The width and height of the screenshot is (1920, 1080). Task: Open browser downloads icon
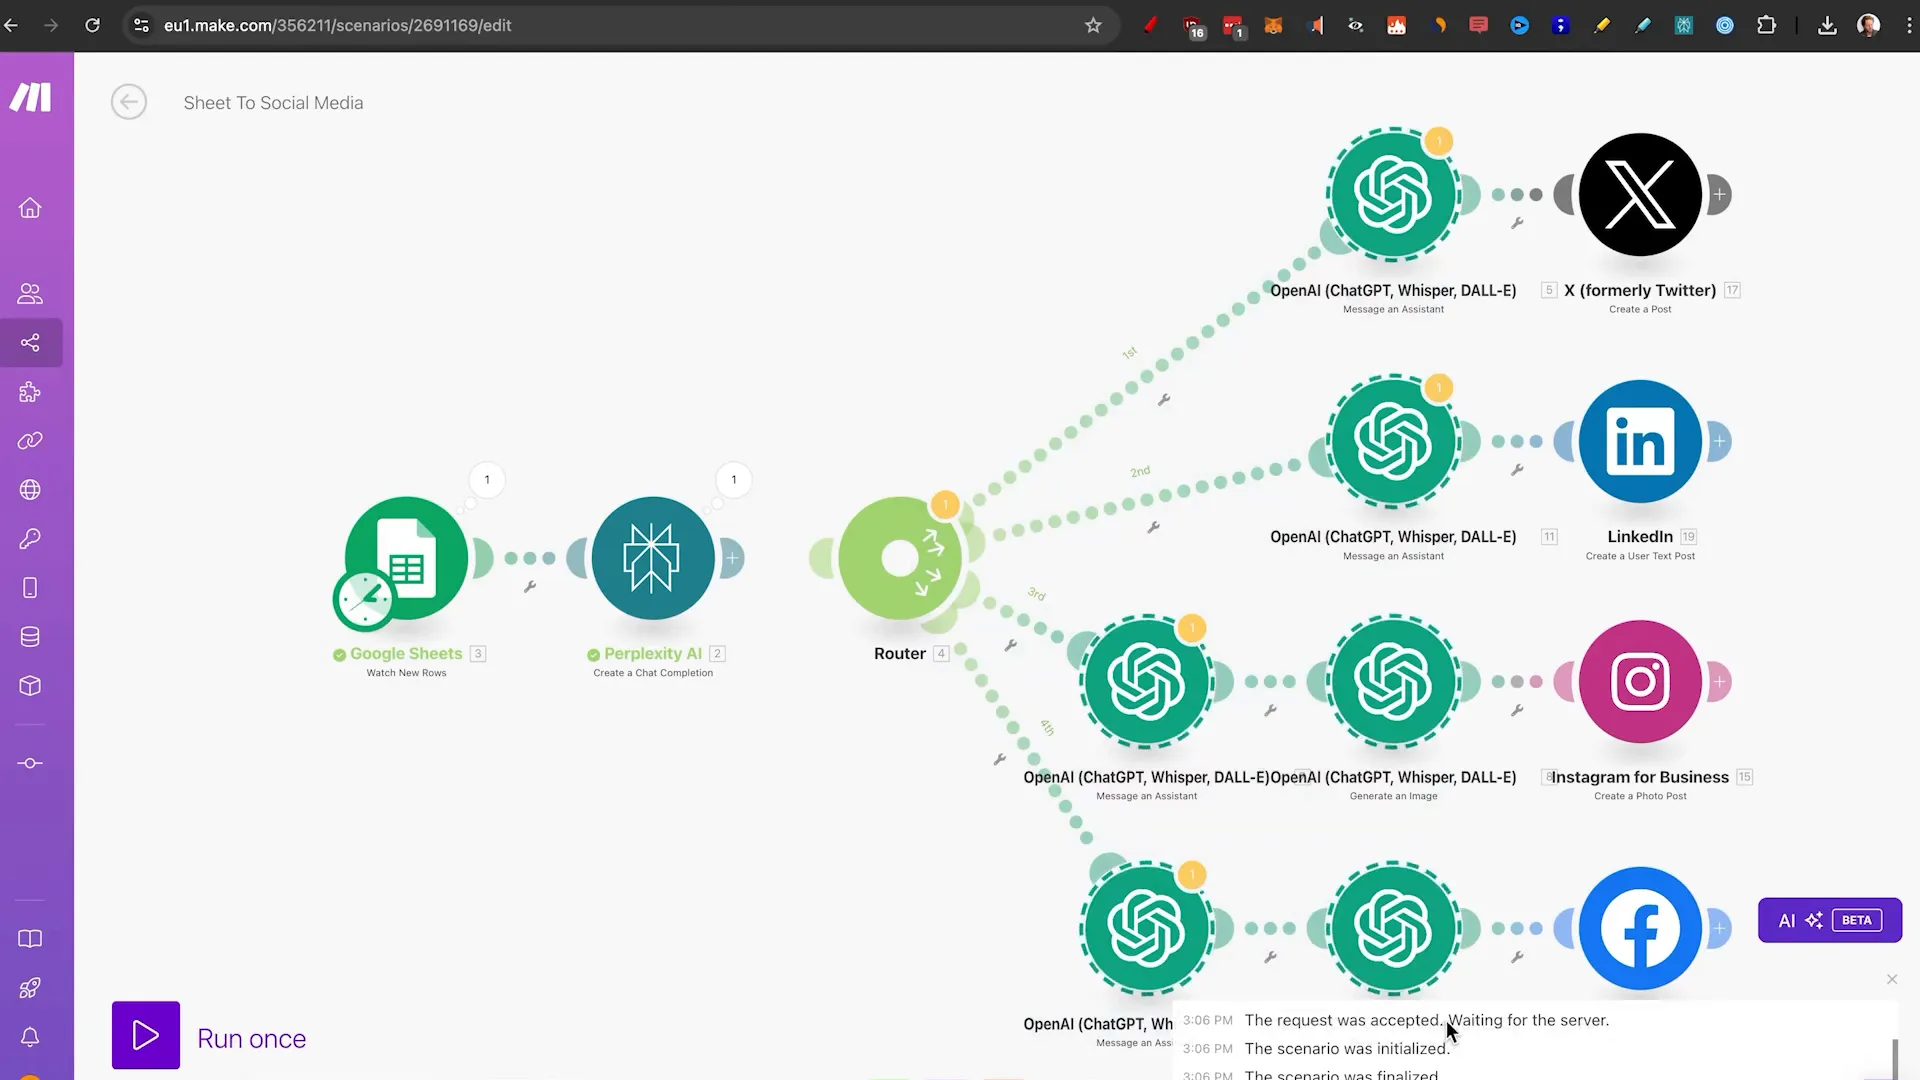(1827, 25)
